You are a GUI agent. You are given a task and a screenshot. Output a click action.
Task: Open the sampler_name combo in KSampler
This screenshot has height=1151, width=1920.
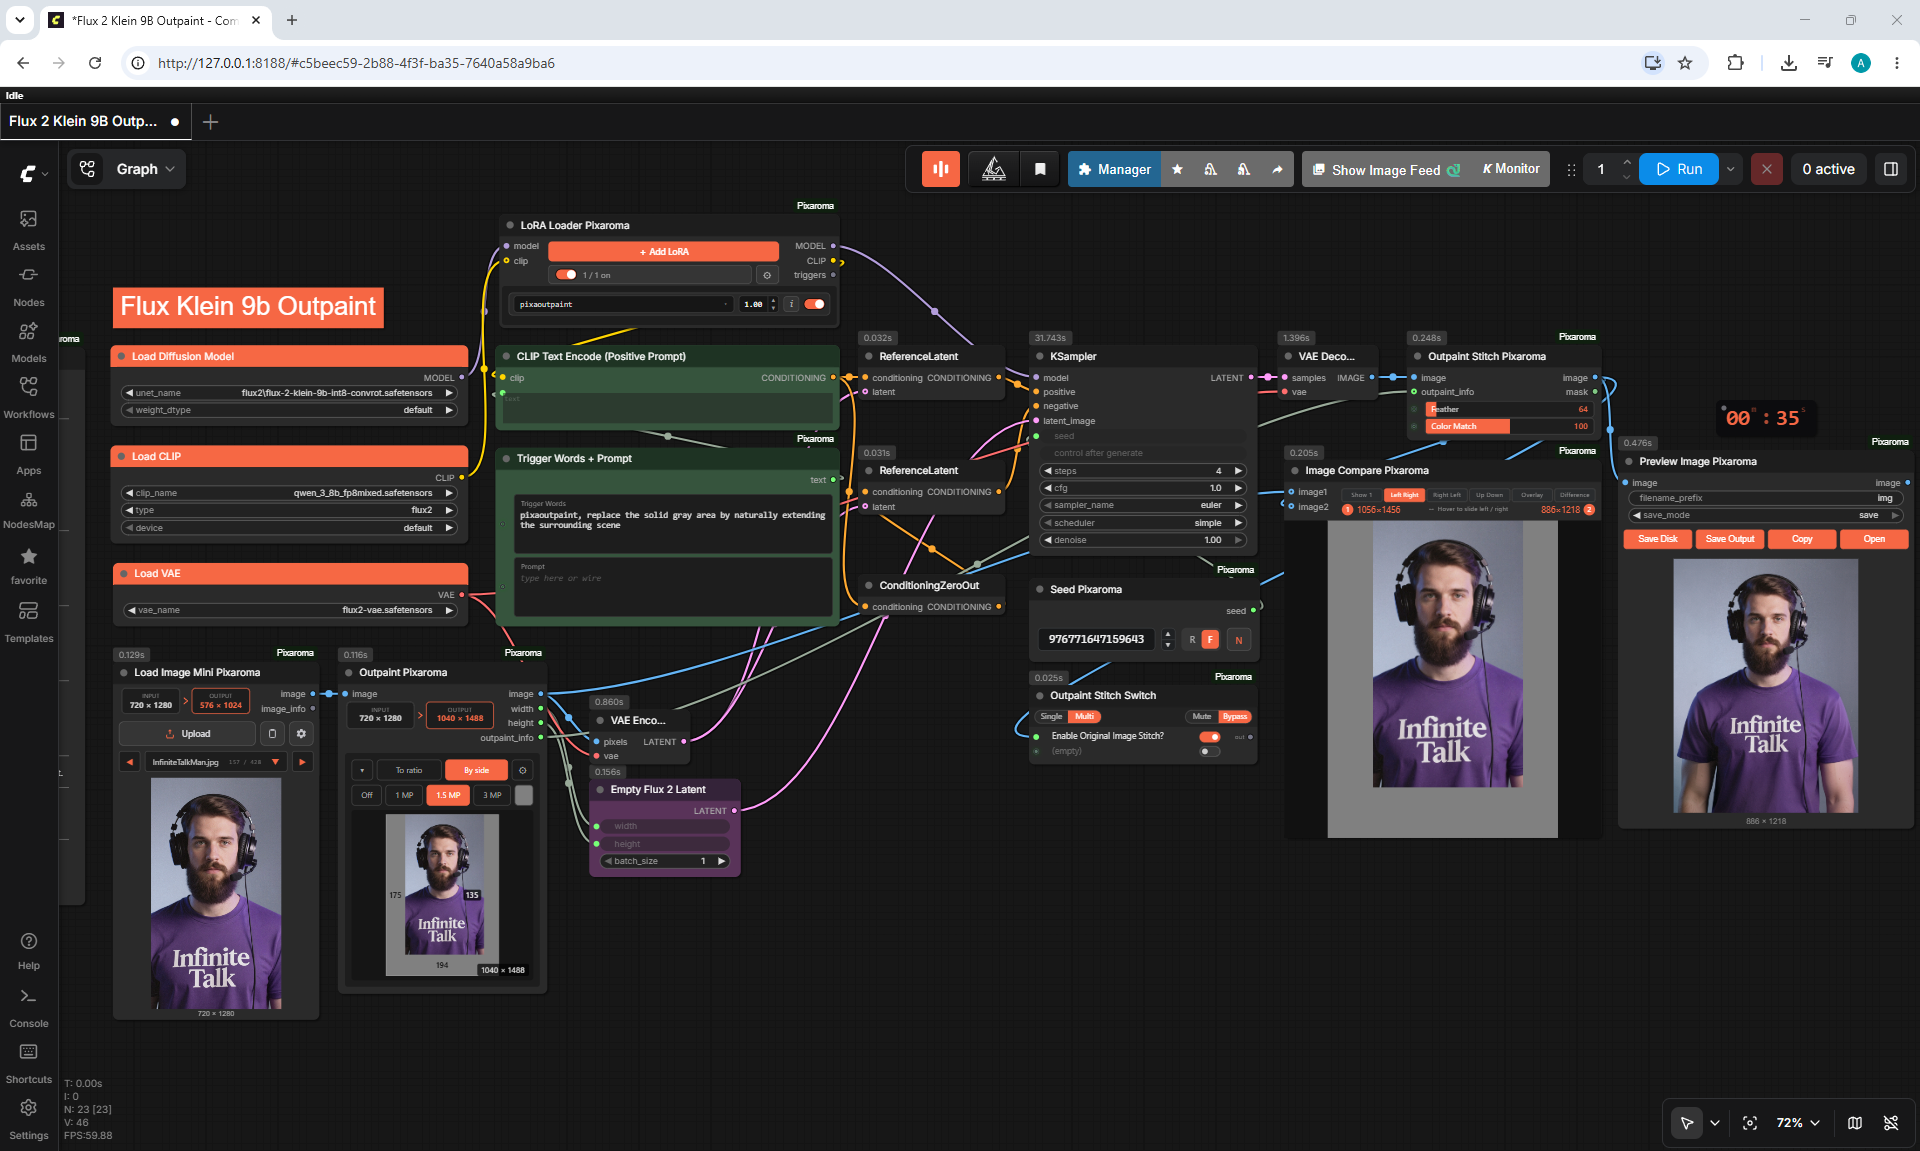pyautogui.click(x=1143, y=506)
